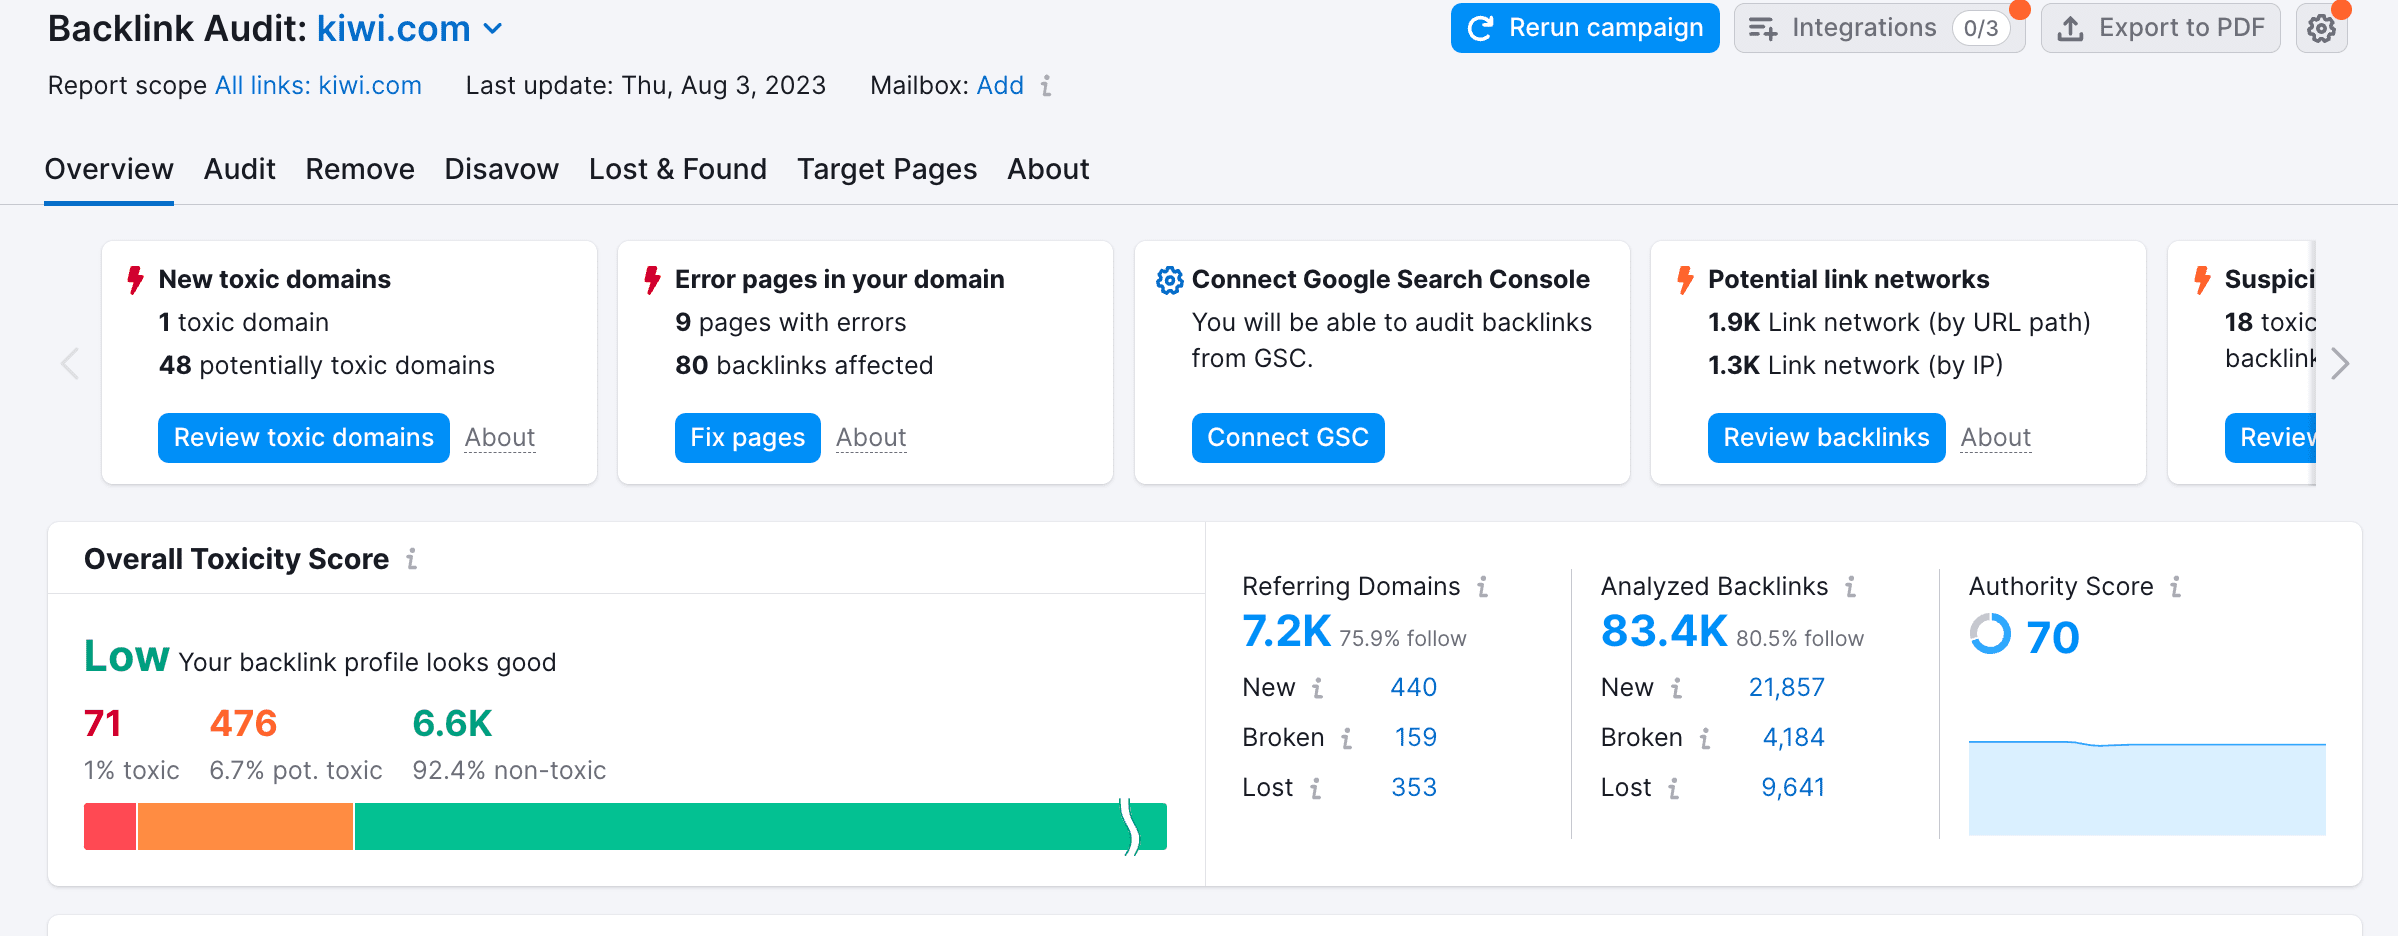
Task: Open the Disavow tab
Action: [x=502, y=169]
